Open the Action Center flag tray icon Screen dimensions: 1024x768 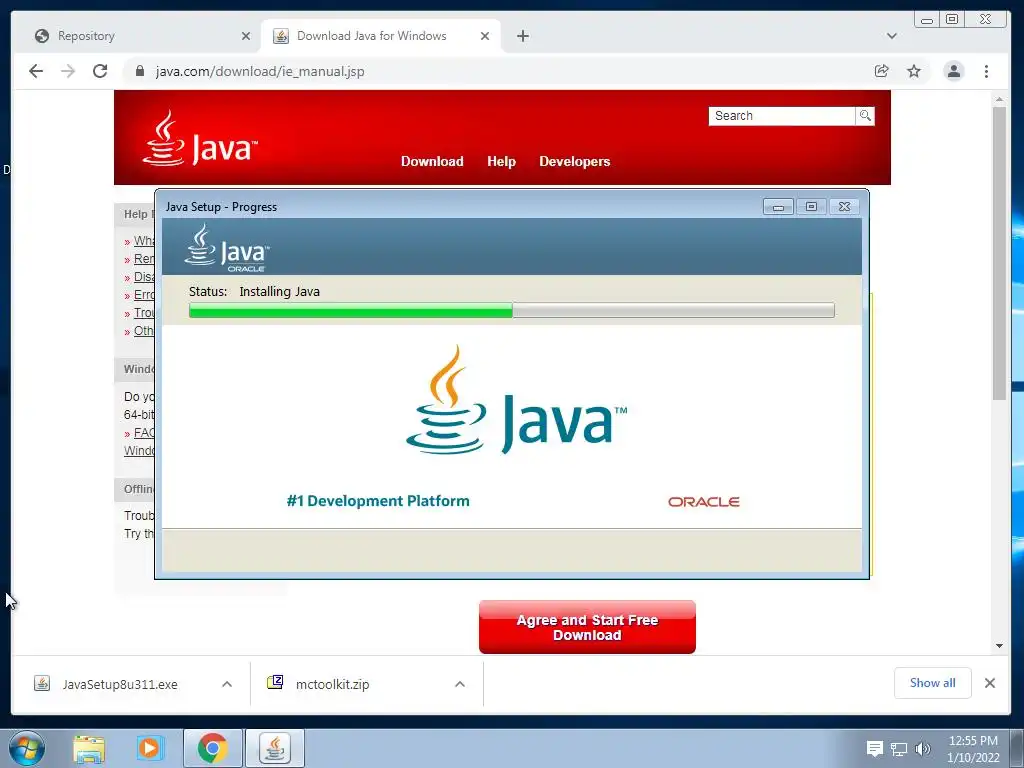point(874,749)
